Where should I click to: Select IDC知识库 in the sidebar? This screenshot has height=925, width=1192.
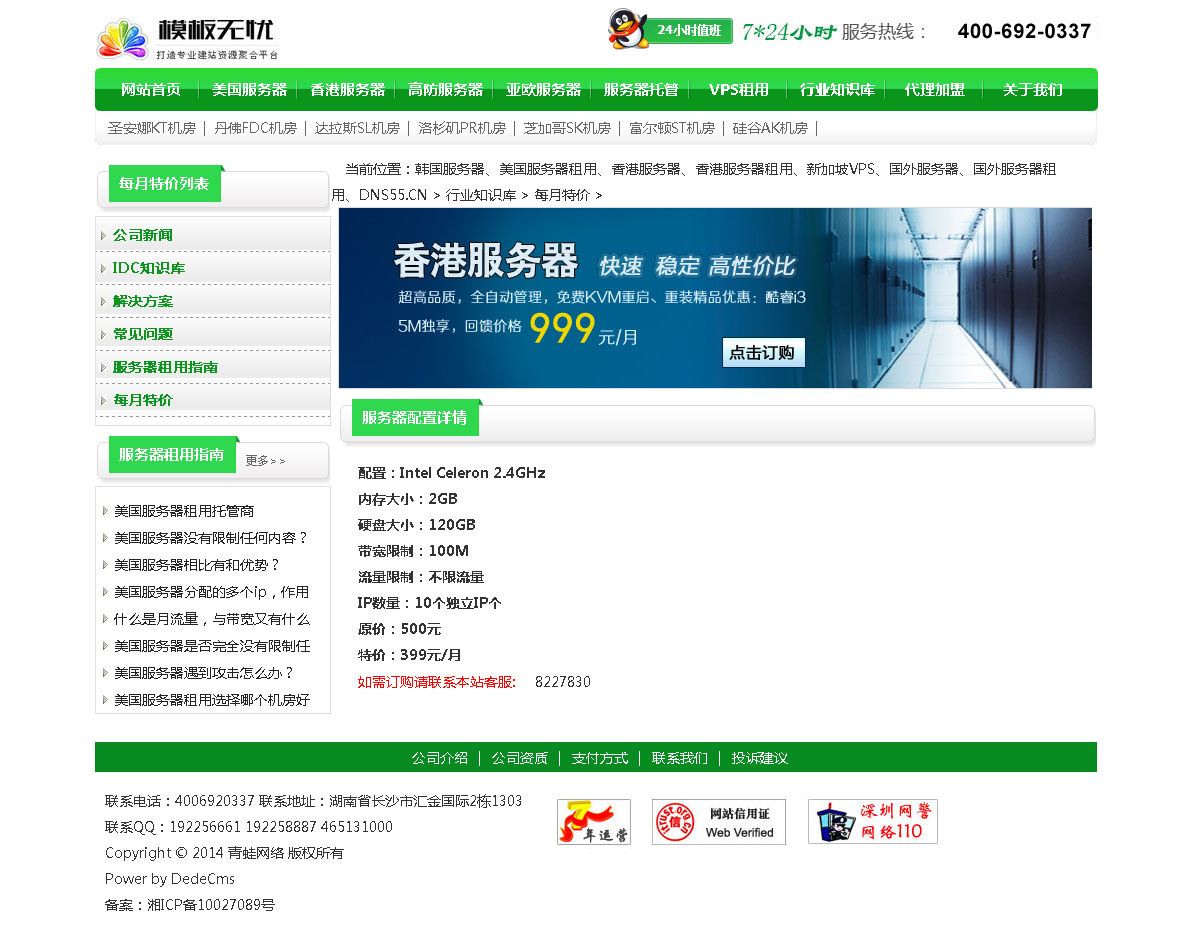coord(148,268)
